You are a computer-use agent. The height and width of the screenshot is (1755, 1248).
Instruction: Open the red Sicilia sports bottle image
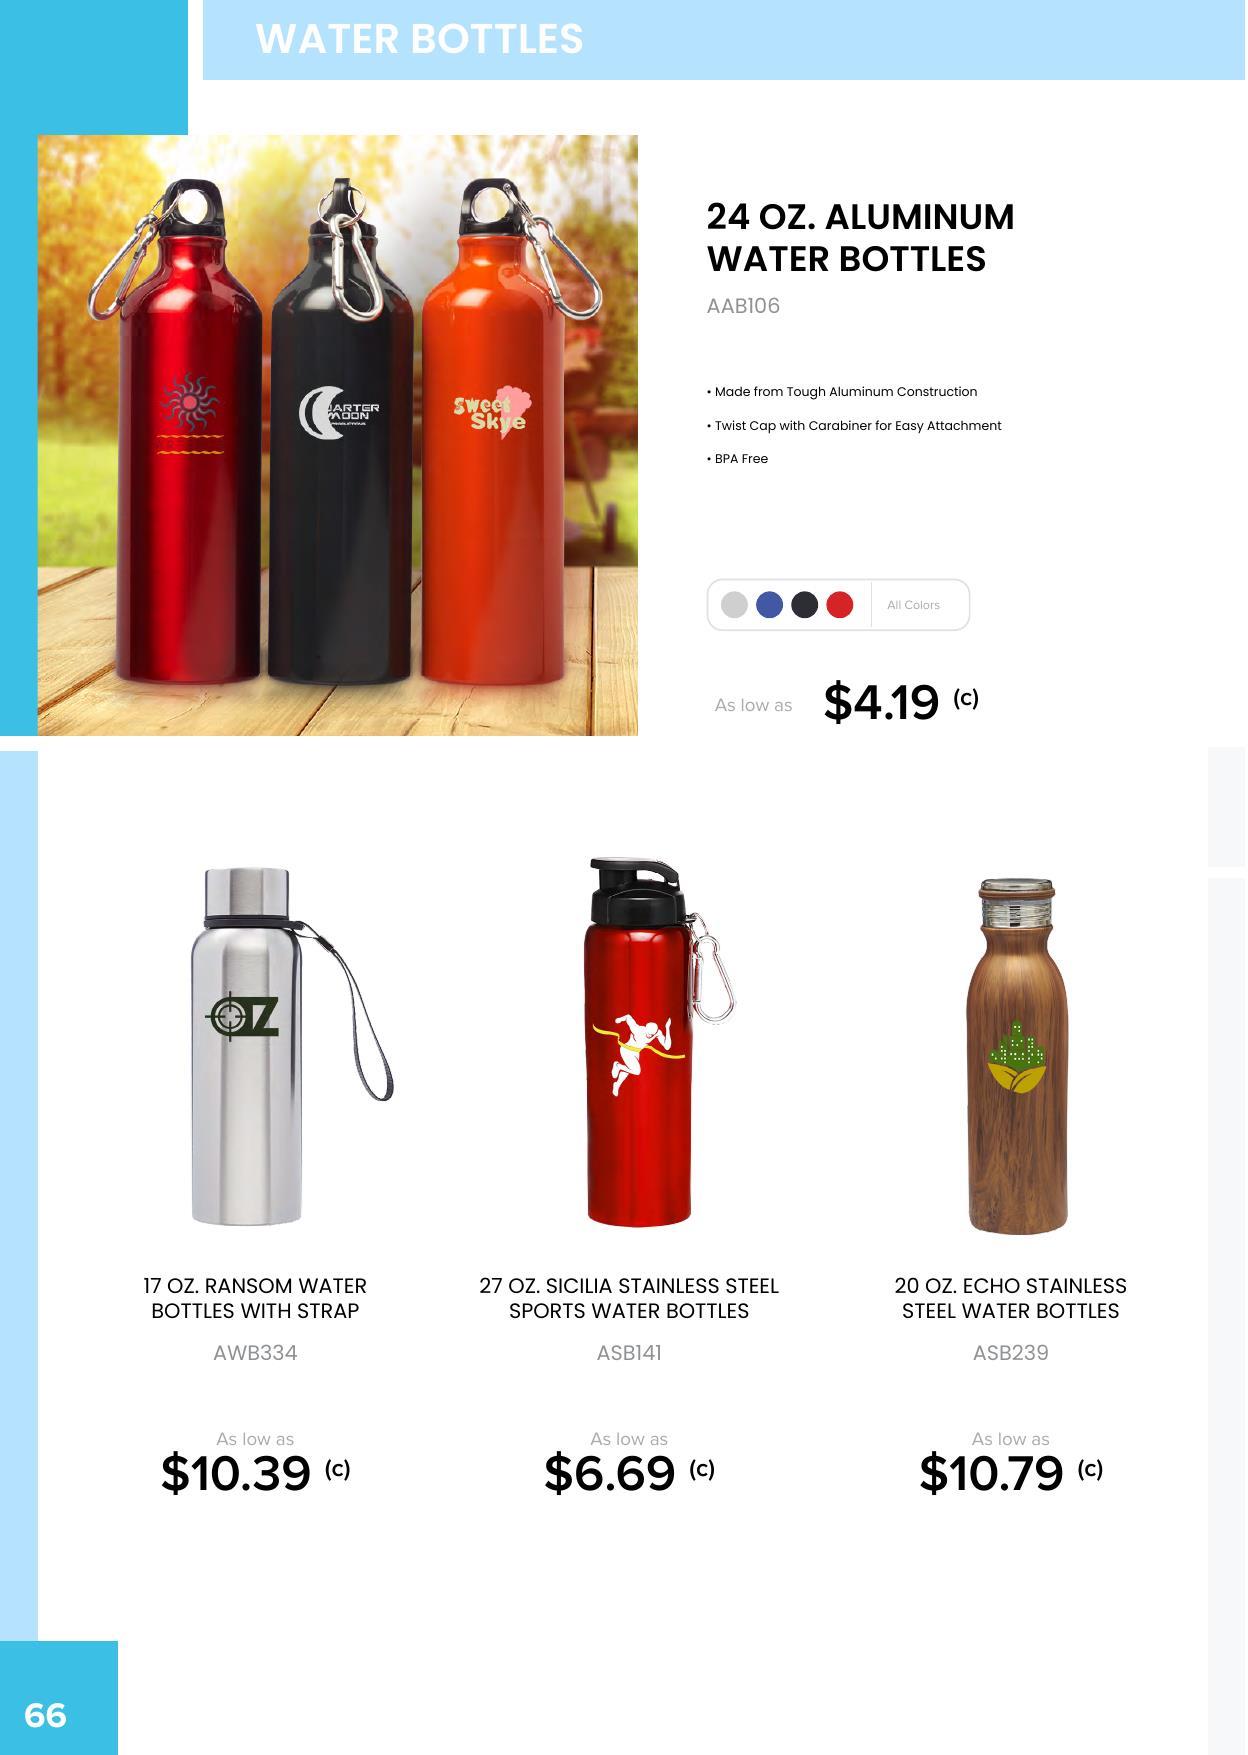660,1041
